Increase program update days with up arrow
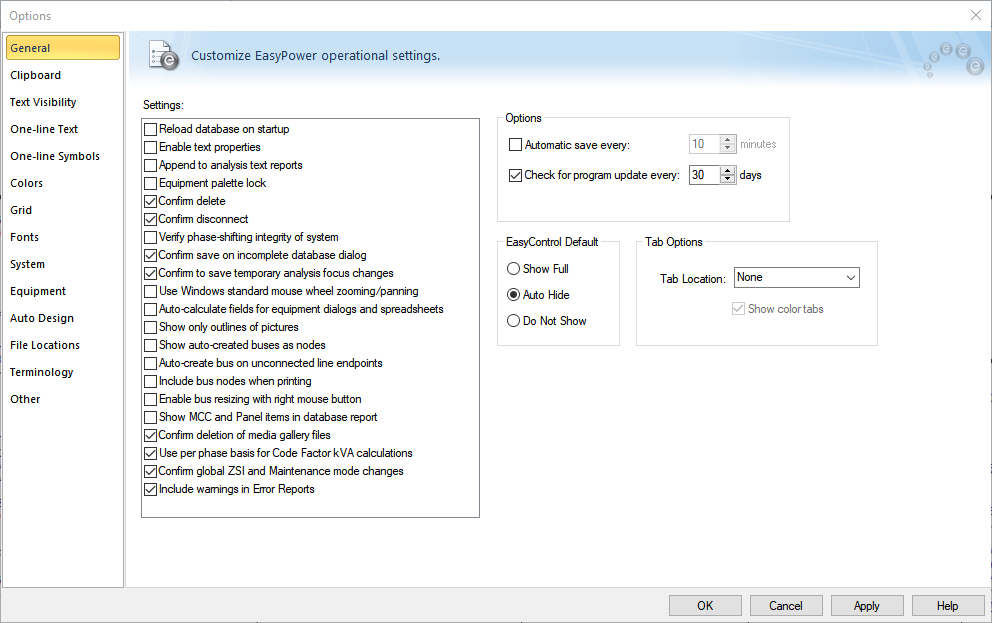This screenshot has height=623, width=992. (x=728, y=170)
